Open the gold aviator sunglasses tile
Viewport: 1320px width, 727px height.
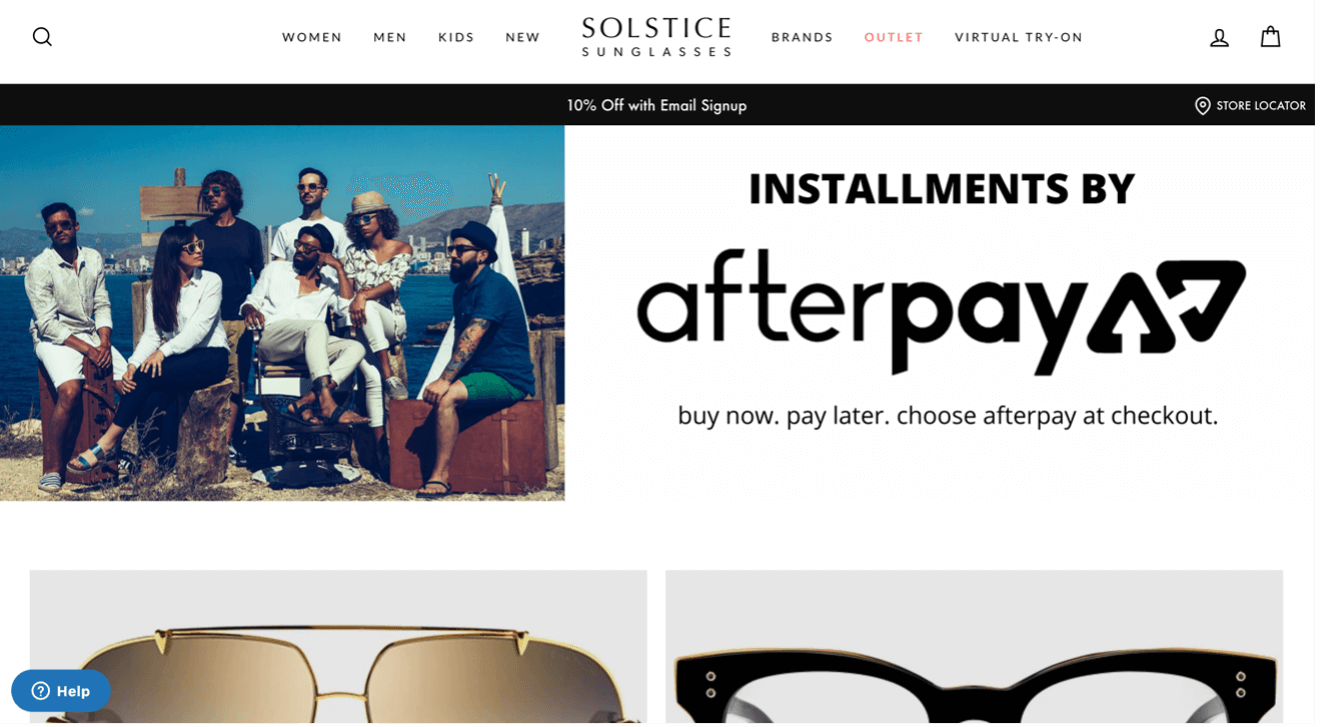click(338, 648)
